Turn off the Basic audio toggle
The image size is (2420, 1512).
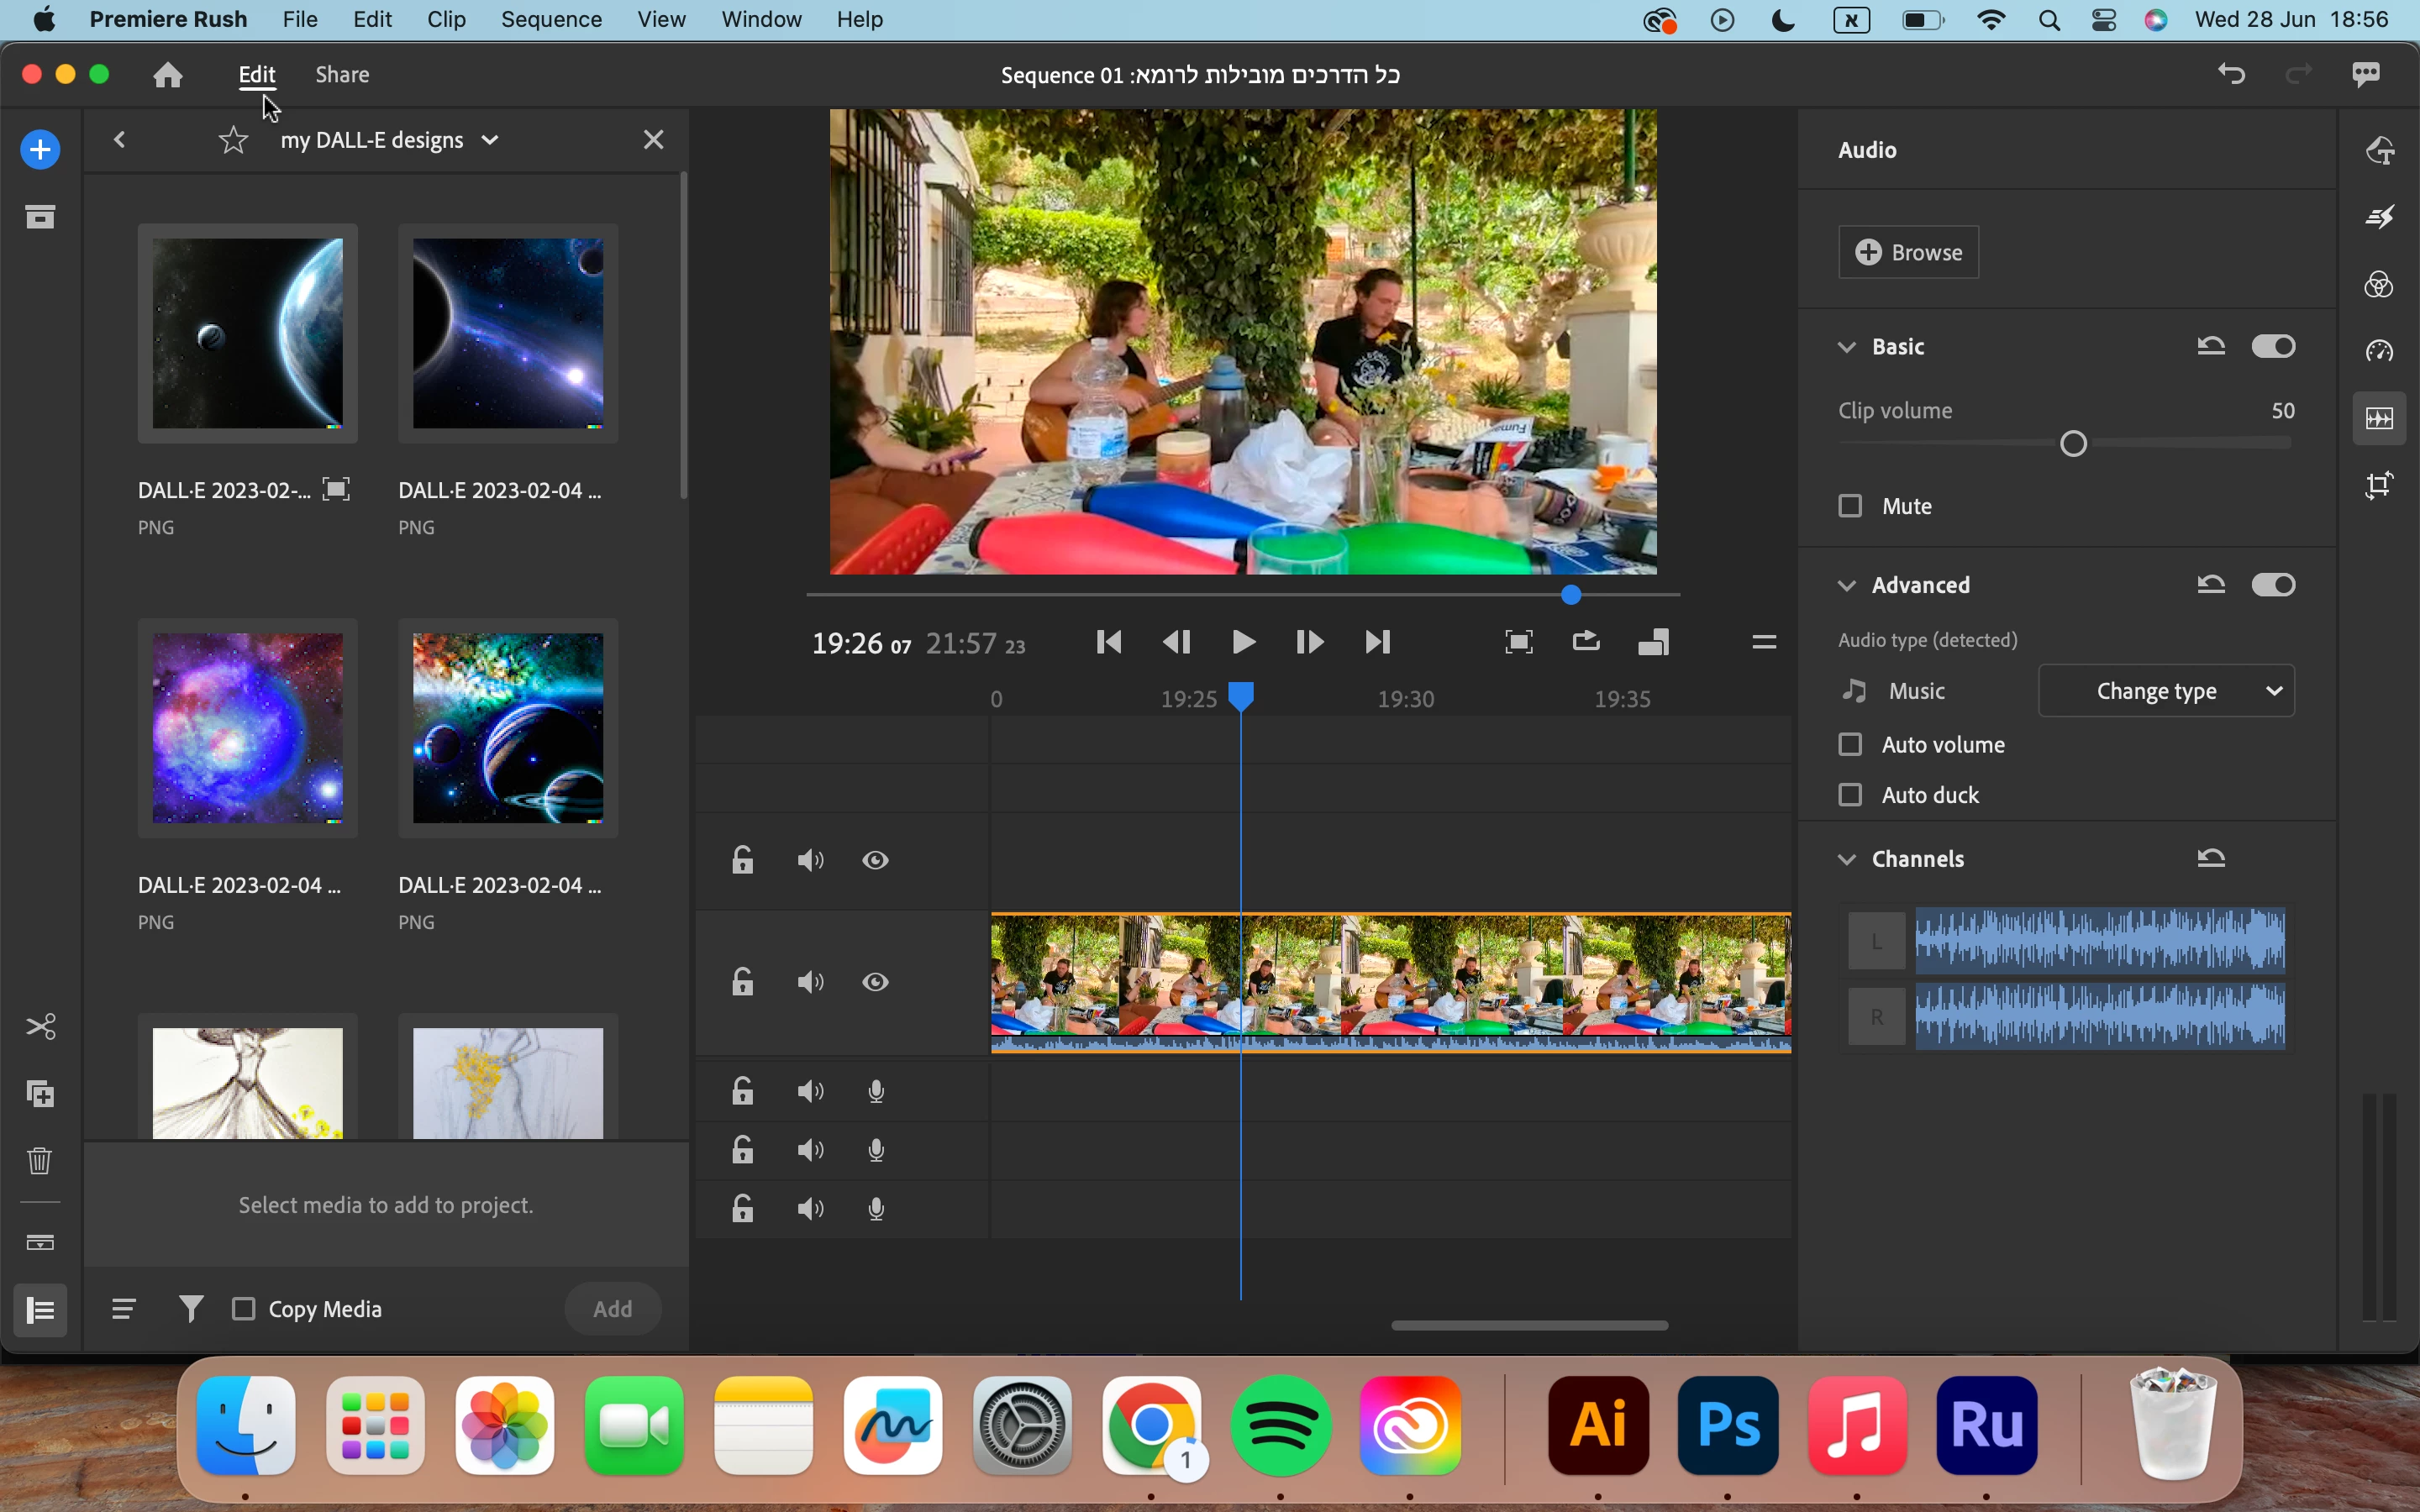[2272, 346]
